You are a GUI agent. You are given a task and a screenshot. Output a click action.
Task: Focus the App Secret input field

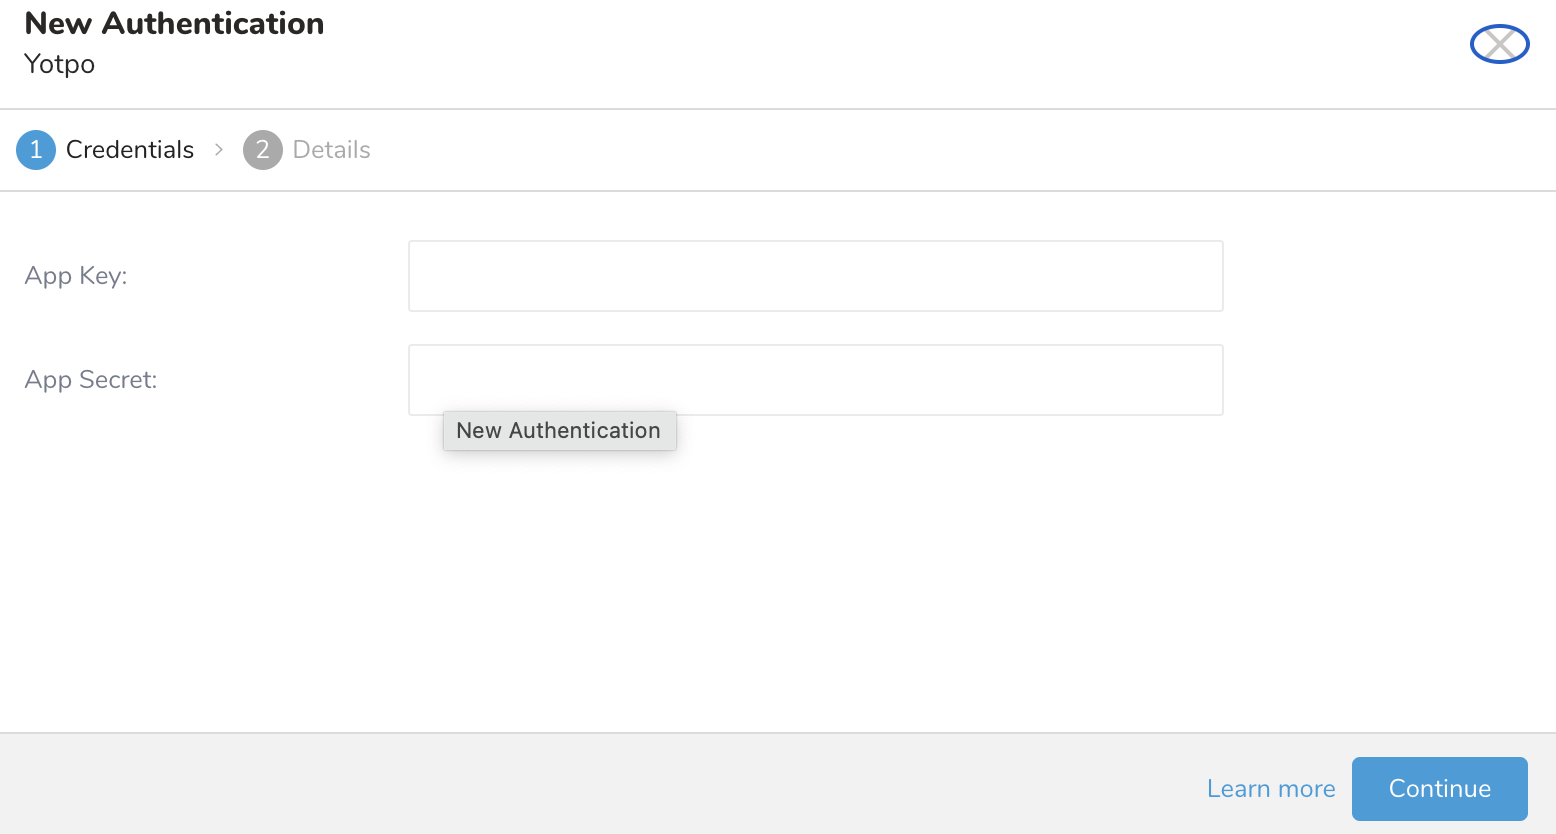(x=815, y=380)
